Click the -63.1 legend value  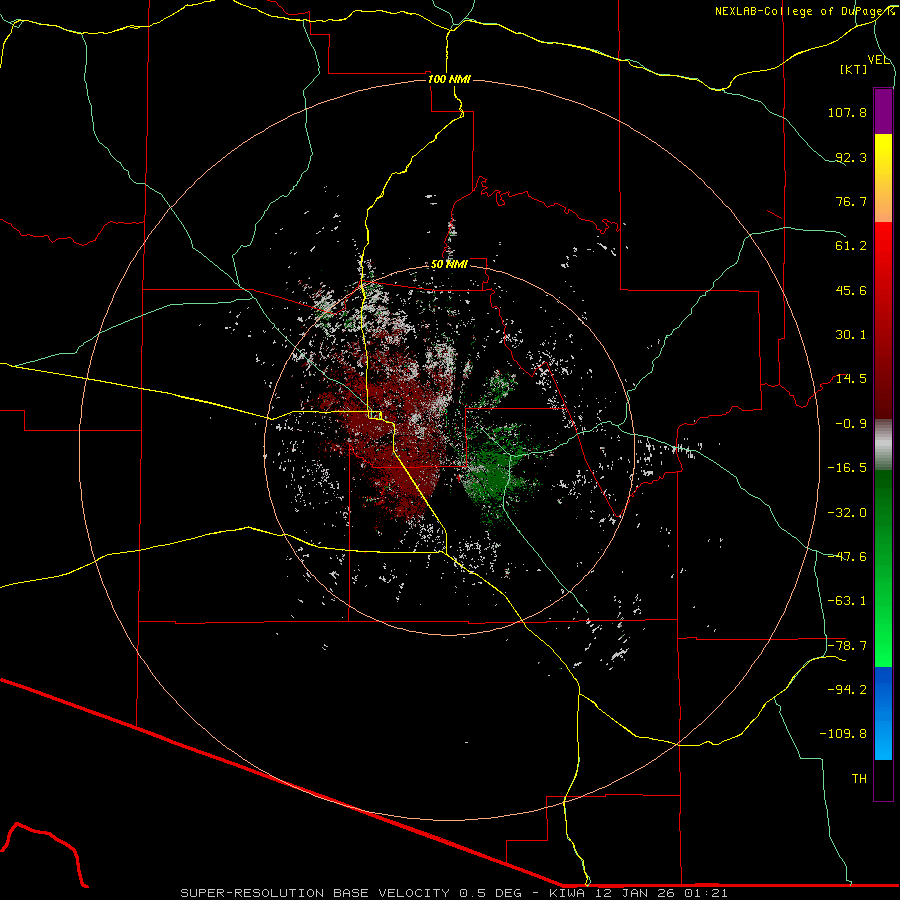coord(847,601)
